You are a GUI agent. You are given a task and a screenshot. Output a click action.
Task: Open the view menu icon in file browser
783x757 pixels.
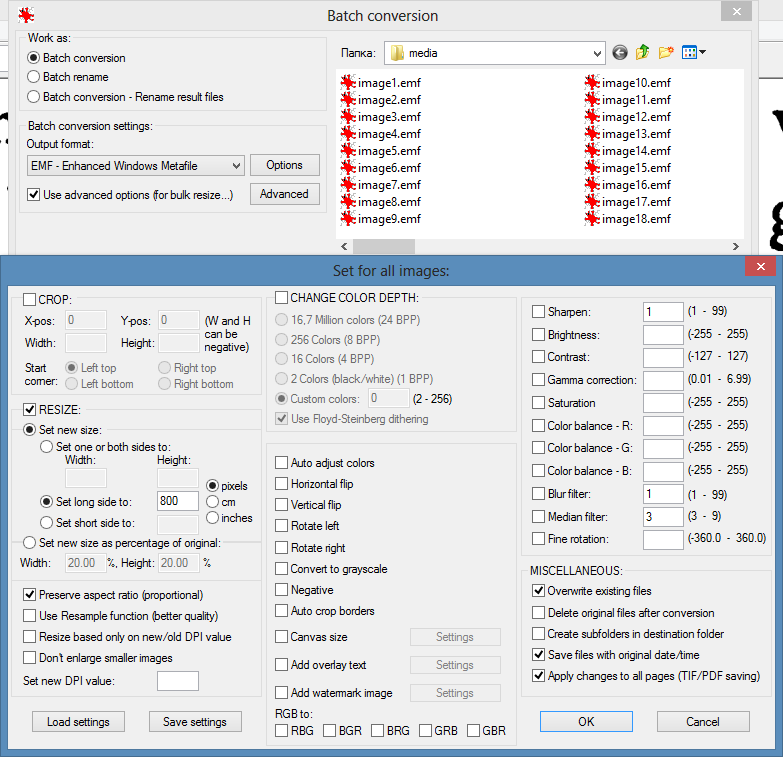click(x=694, y=52)
